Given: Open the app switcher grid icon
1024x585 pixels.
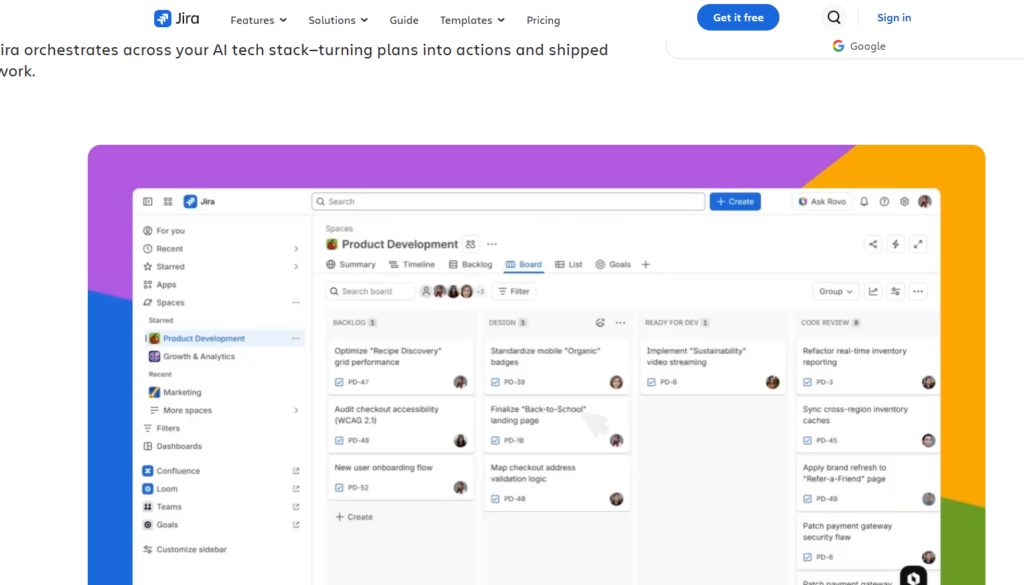Looking at the screenshot, I should 168,202.
